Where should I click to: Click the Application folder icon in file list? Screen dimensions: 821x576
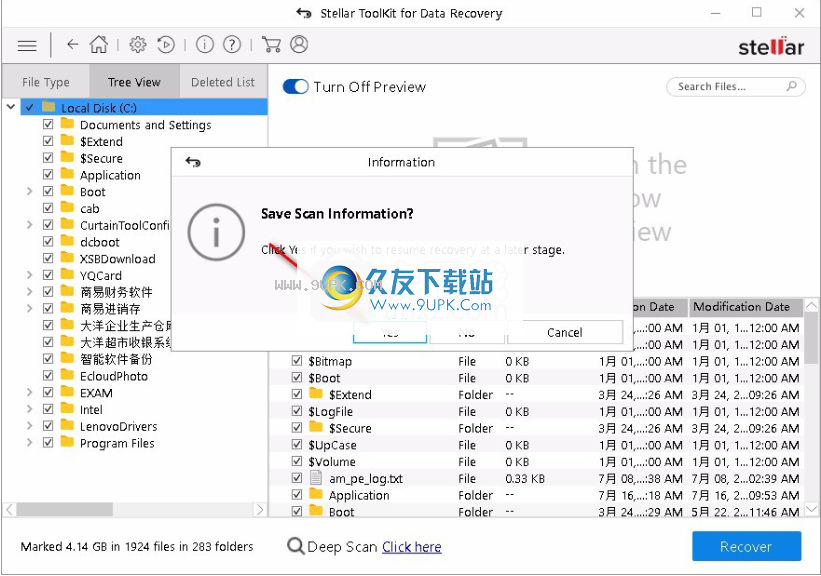(316, 494)
